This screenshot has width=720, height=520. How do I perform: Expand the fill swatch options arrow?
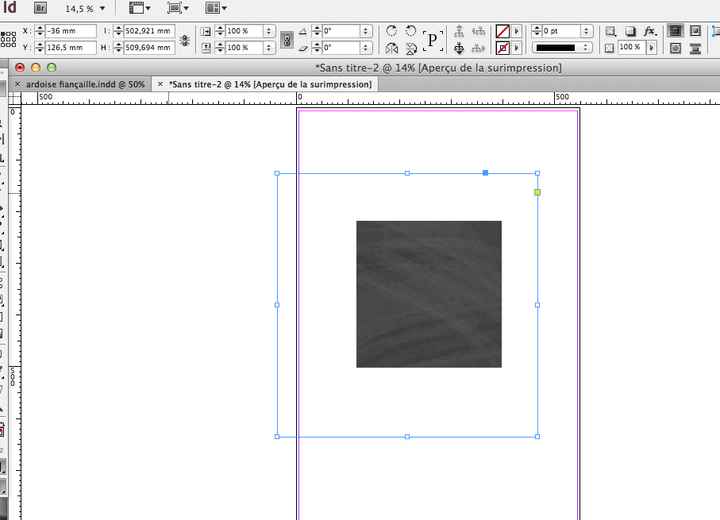click(517, 31)
